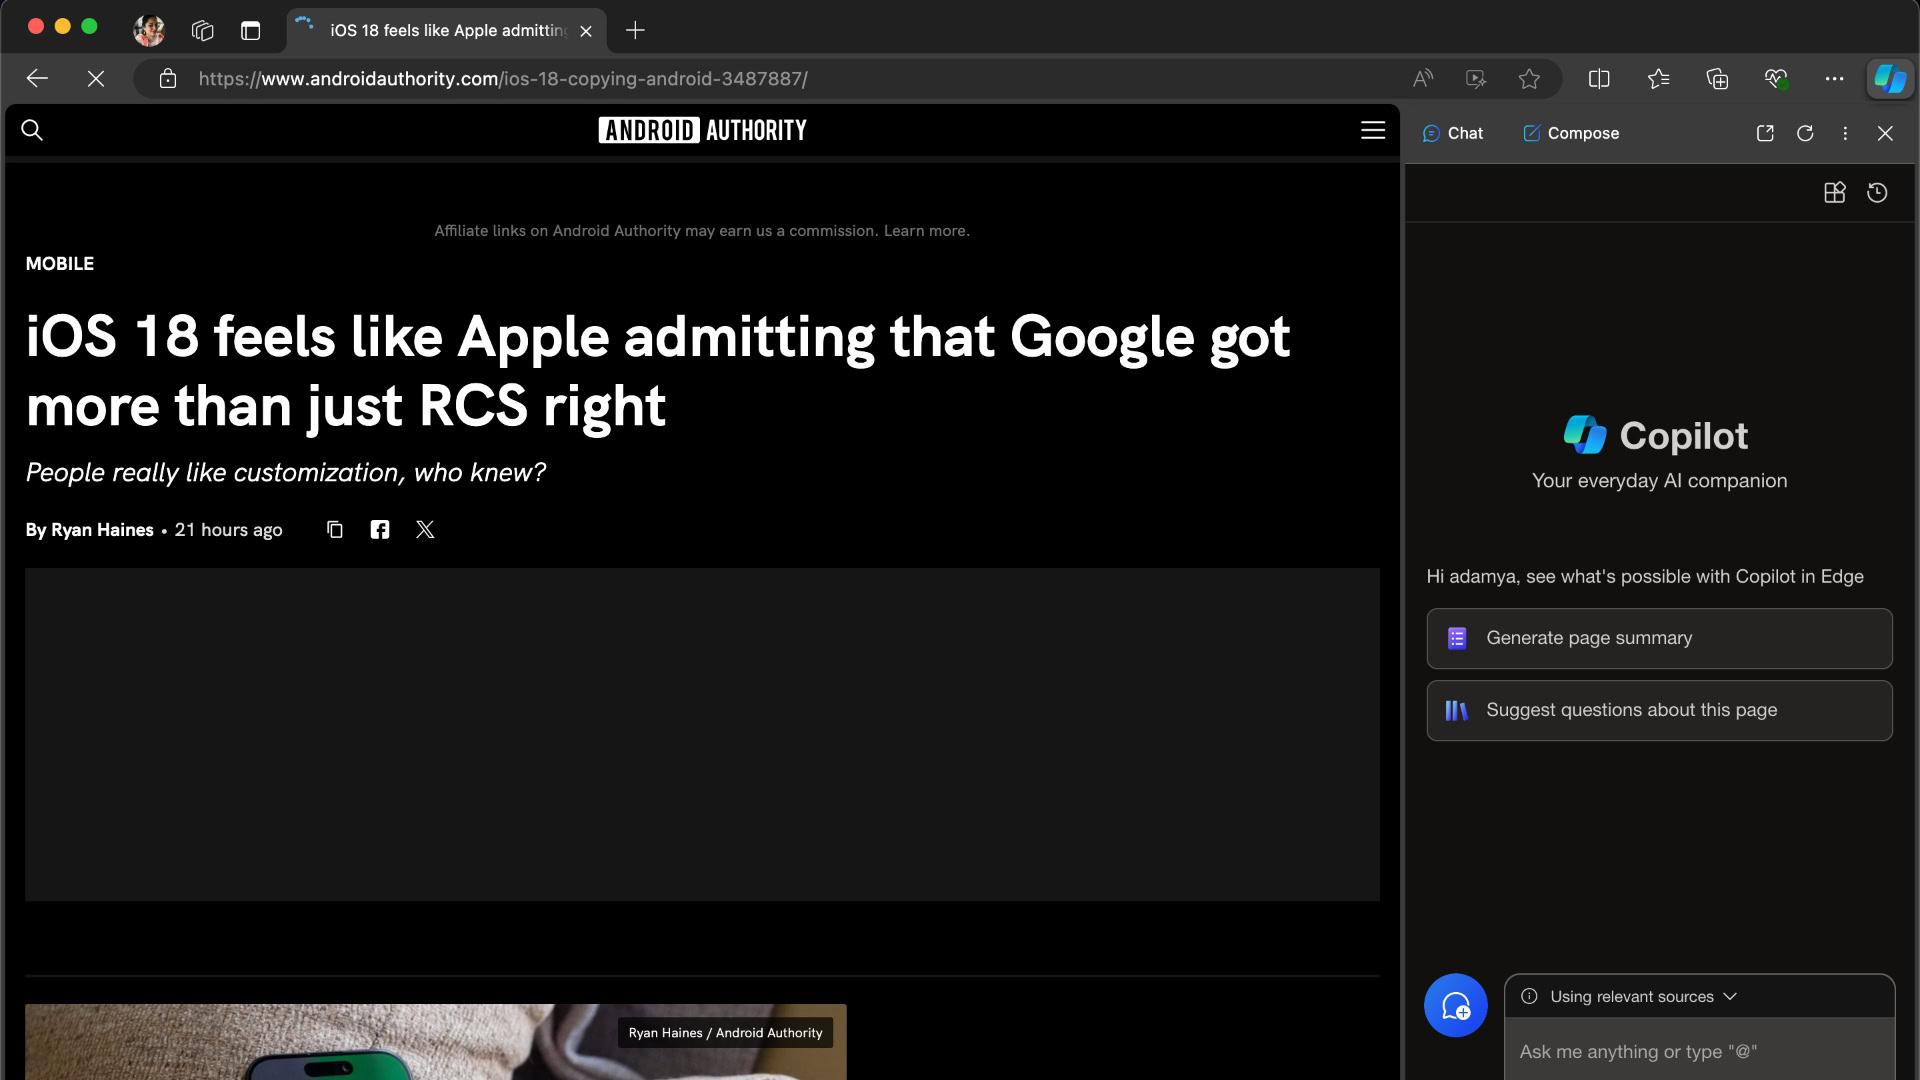Click the Split screen icon
This screenshot has height=1080, width=1920.
(x=1600, y=78)
